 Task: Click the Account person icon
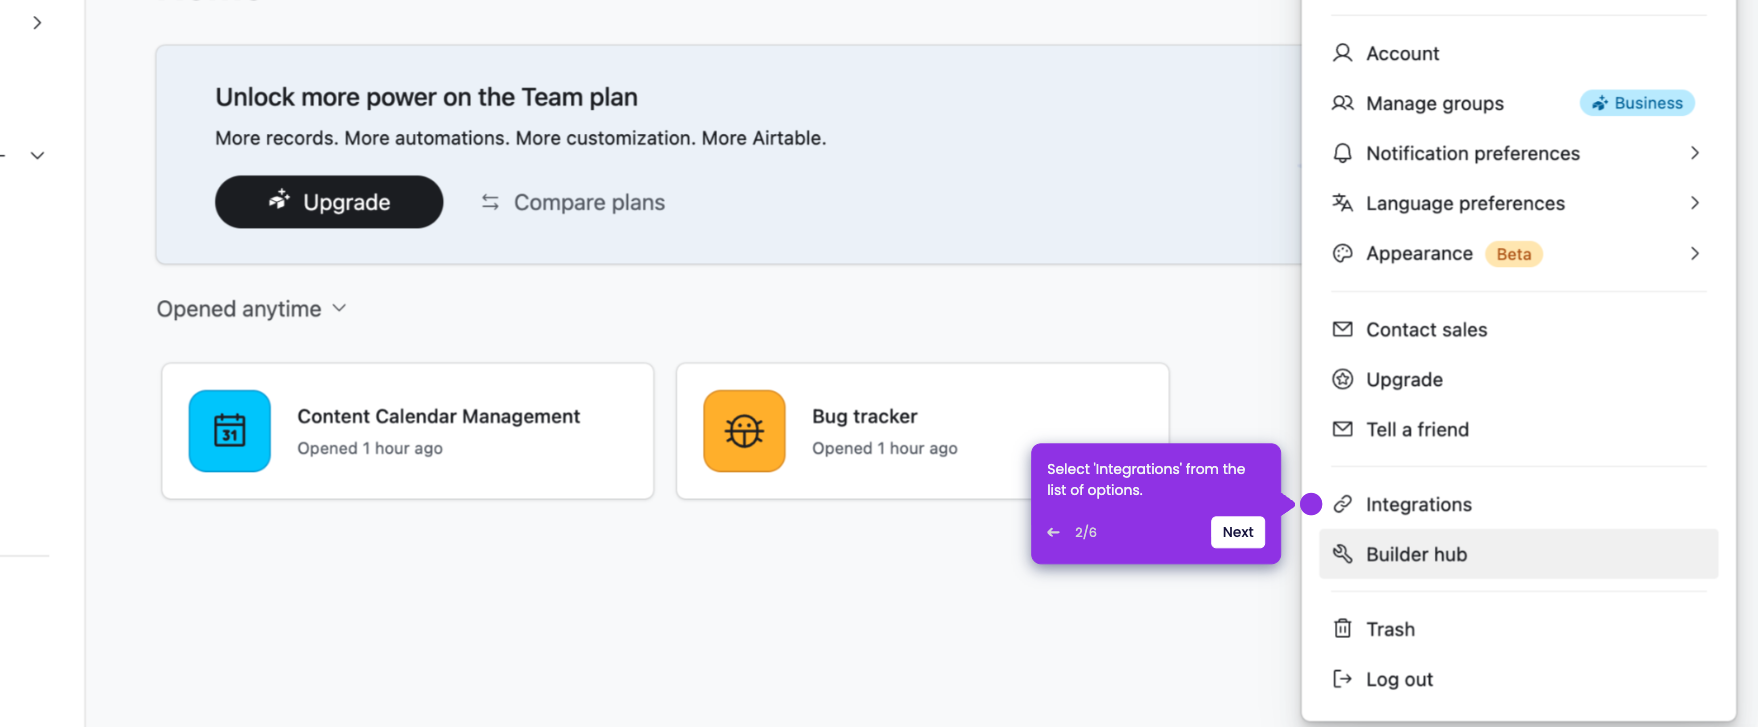tap(1342, 53)
